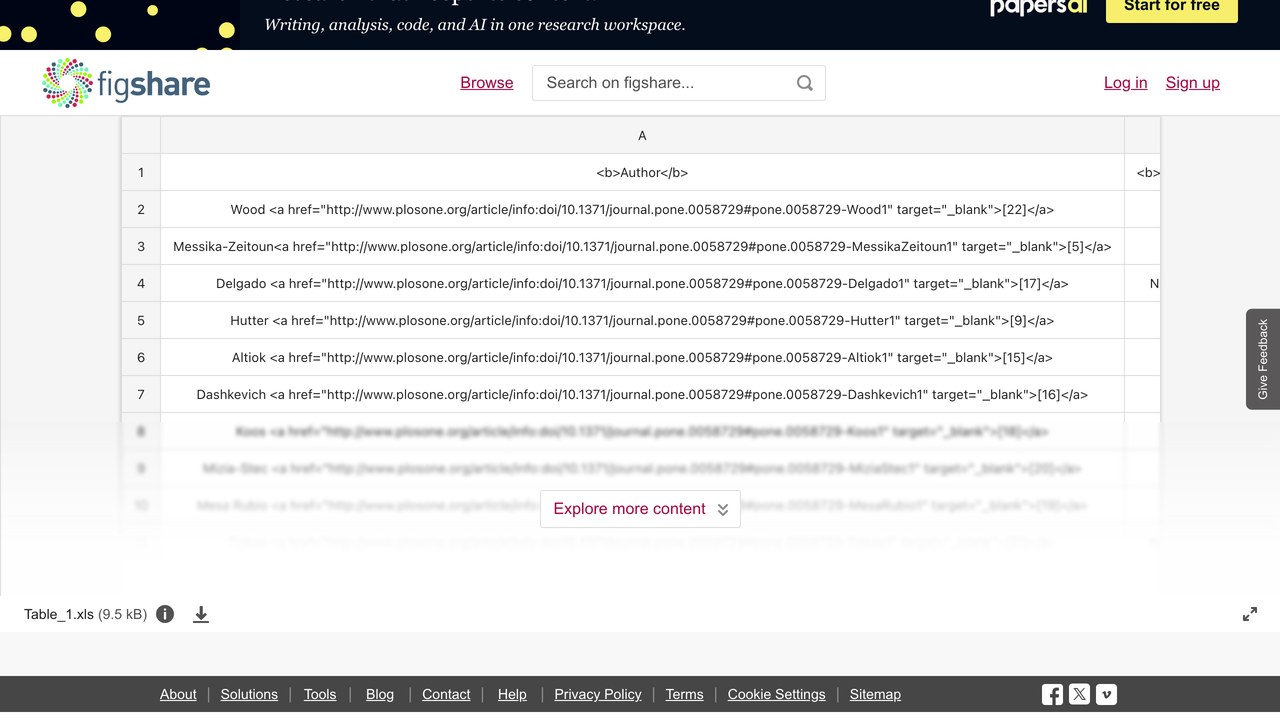Select row 4 header in spreadsheet
The width and height of the screenshot is (1280, 720).
141,283
